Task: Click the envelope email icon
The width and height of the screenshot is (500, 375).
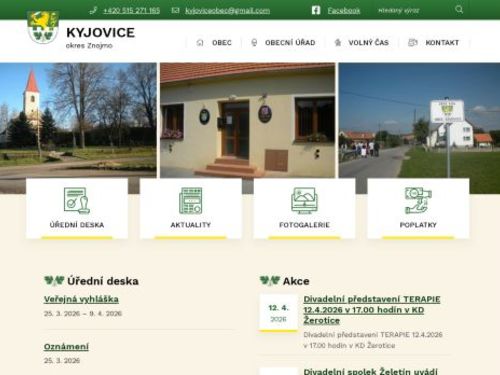Action: tap(175, 11)
